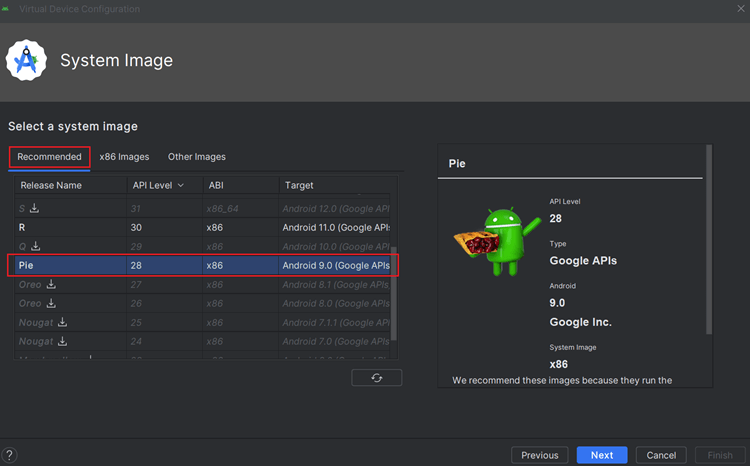The image size is (750, 466).
Task: Click API level 31 cell
Action: 165,209
